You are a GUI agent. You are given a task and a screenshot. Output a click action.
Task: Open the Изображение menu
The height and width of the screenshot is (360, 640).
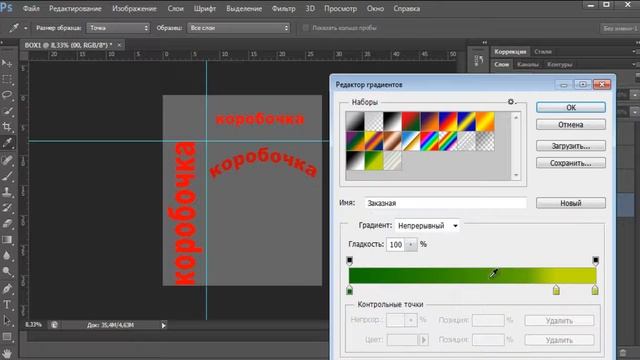click(134, 9)
